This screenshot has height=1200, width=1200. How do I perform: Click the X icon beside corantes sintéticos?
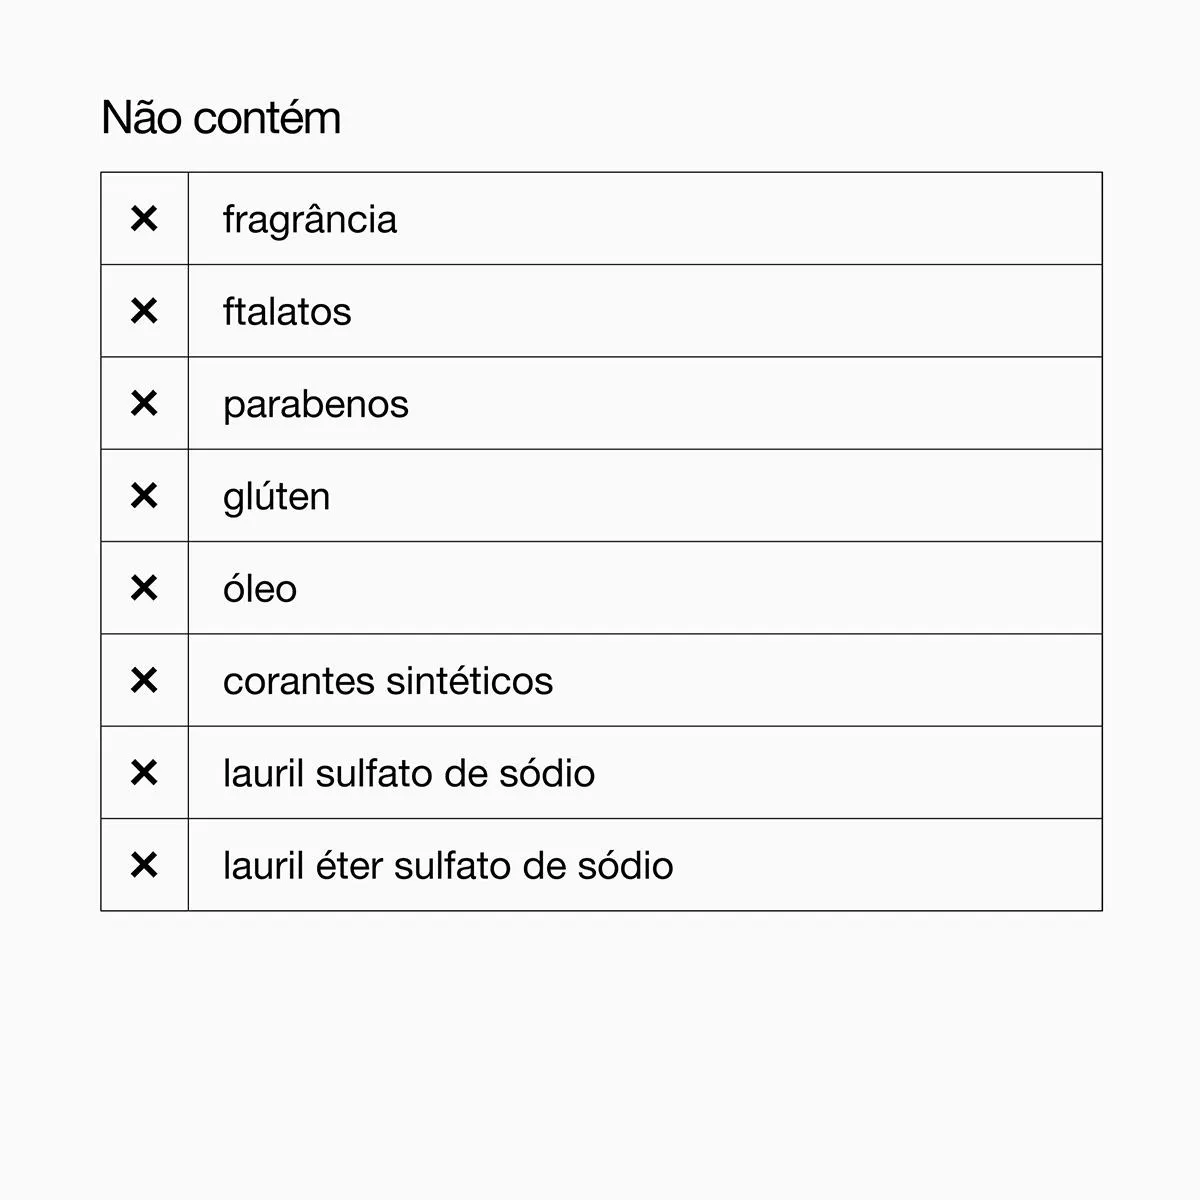point(144,680)
